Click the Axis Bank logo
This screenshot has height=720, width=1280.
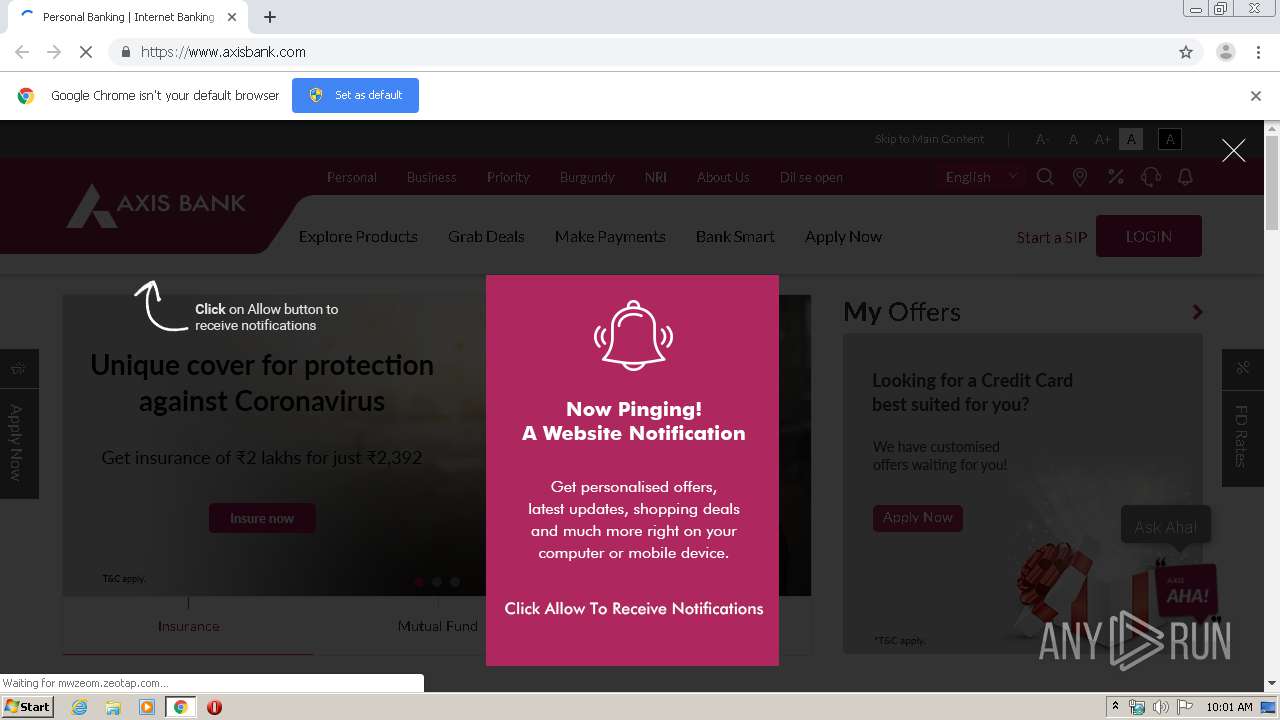tap(156, 205)
